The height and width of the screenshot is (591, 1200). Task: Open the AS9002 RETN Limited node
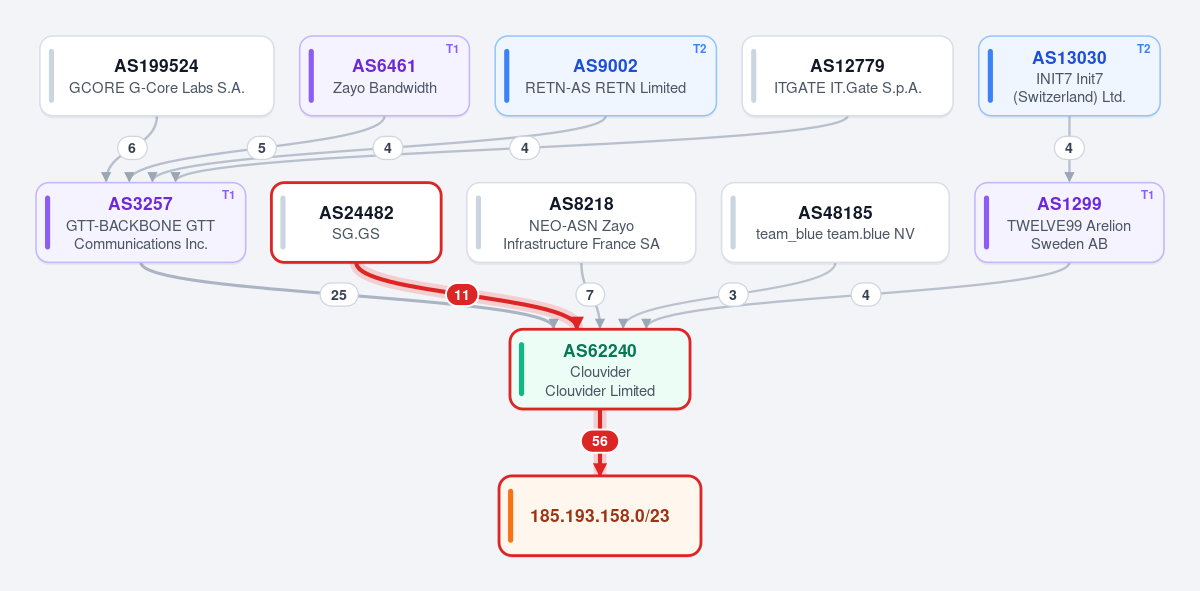(x=606, y=76)
